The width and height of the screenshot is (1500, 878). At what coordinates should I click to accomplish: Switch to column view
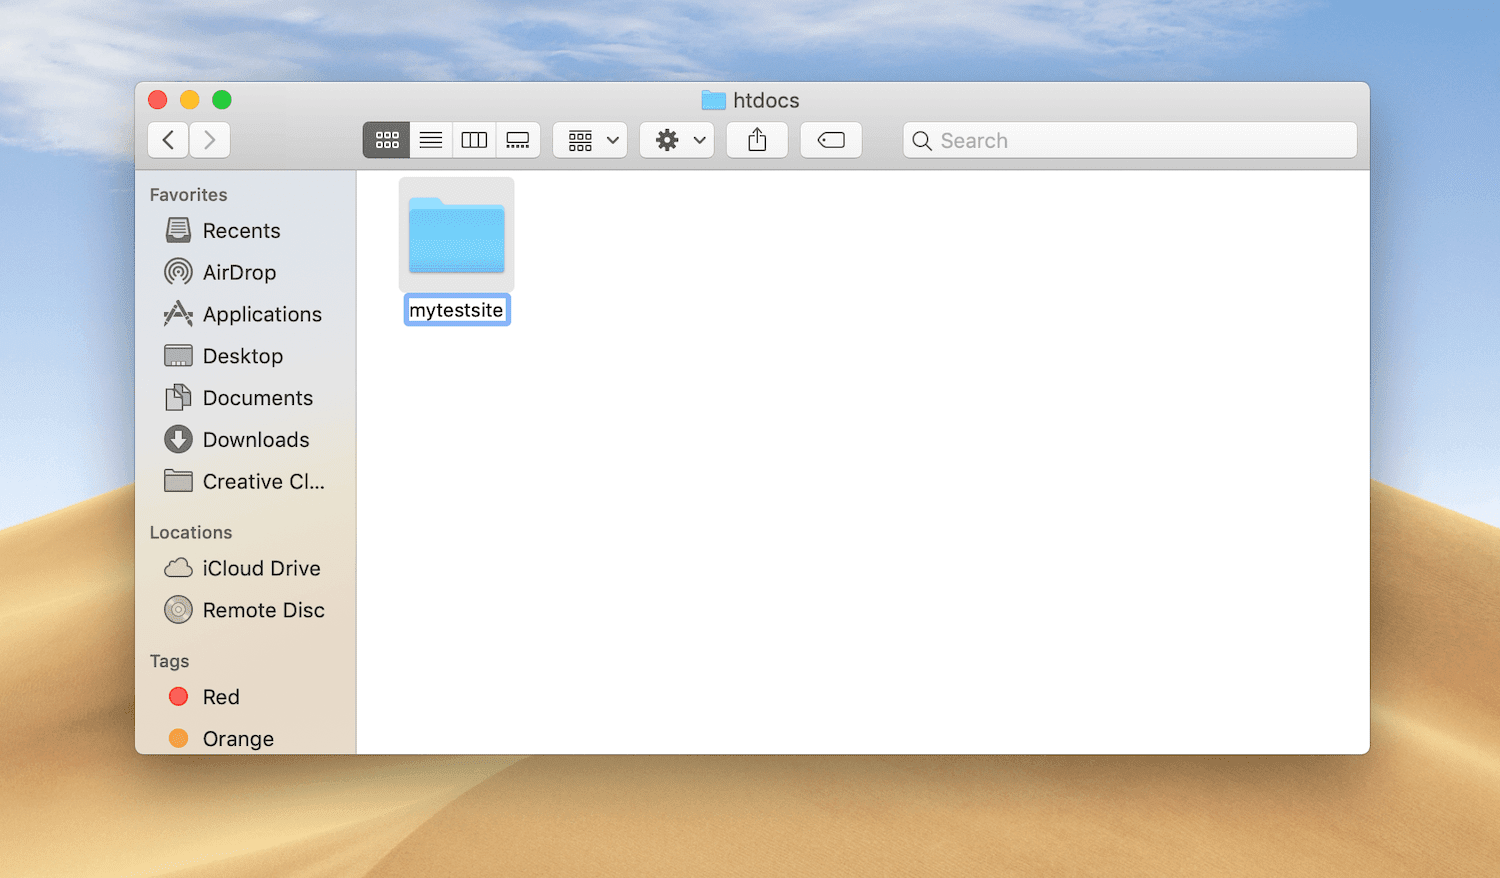click(x=474, y=140)
